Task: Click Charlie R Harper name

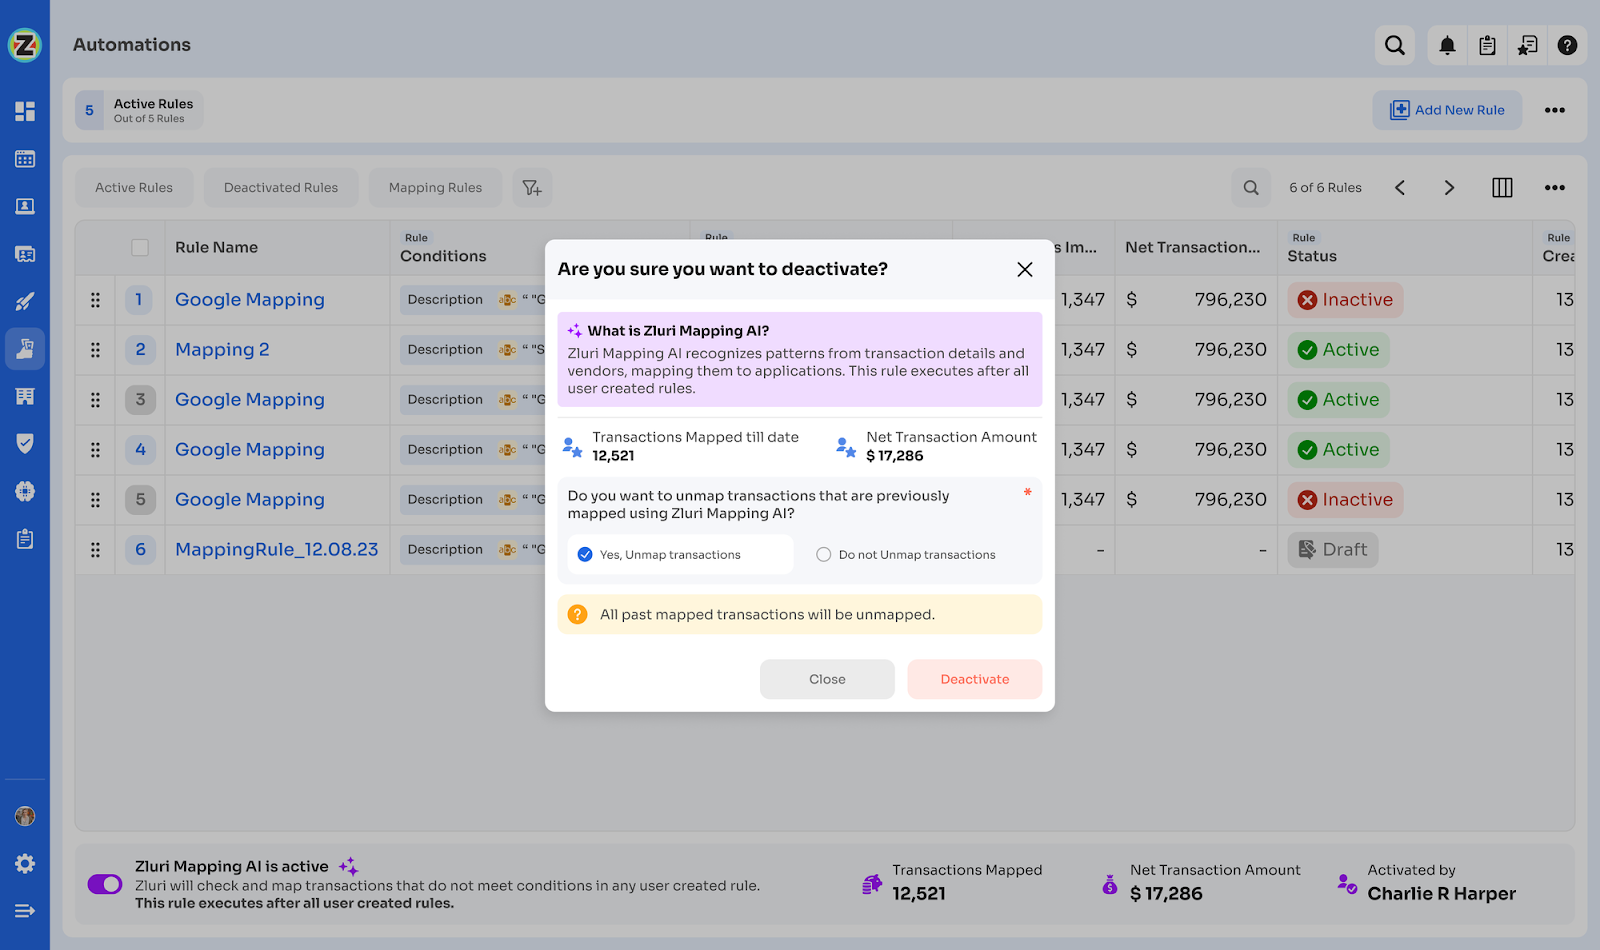Action: [1441, 894]
